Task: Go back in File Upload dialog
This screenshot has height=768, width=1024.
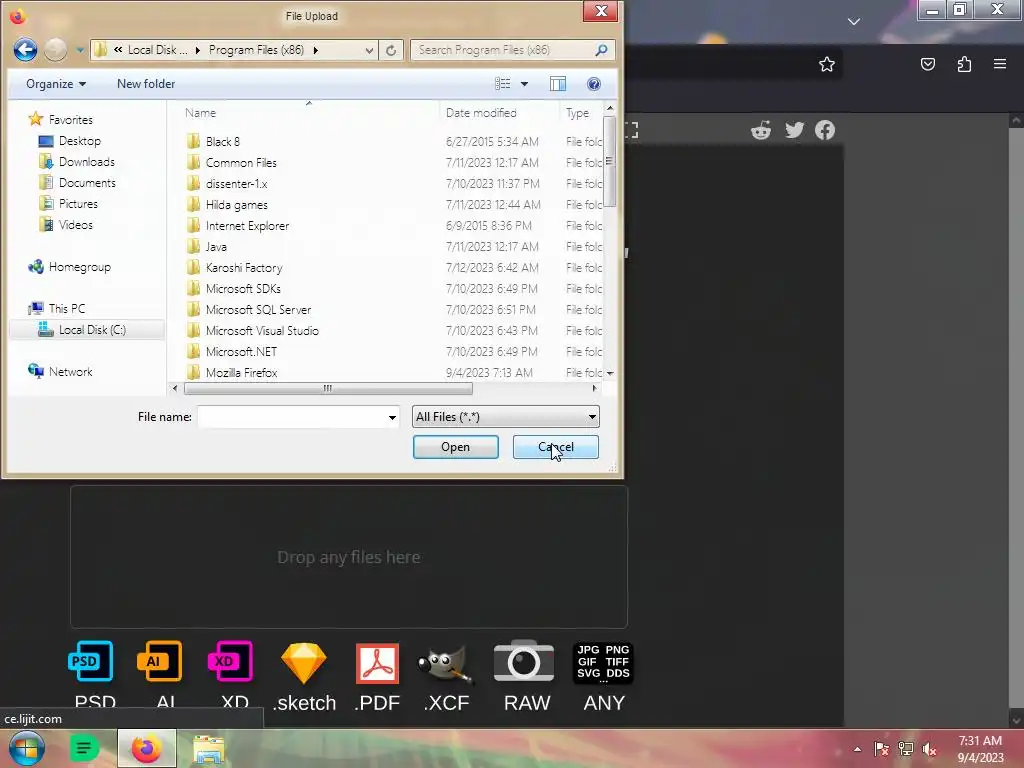Action: coord(25,50)
